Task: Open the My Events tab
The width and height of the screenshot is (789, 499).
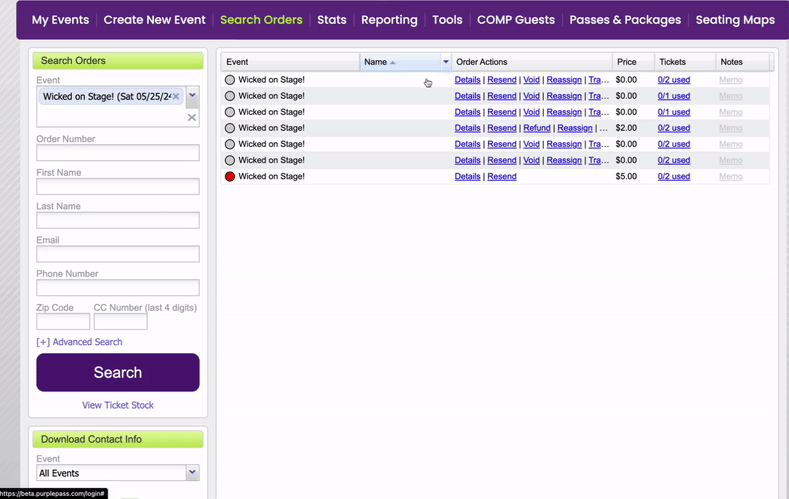Action: click(60, 20)
